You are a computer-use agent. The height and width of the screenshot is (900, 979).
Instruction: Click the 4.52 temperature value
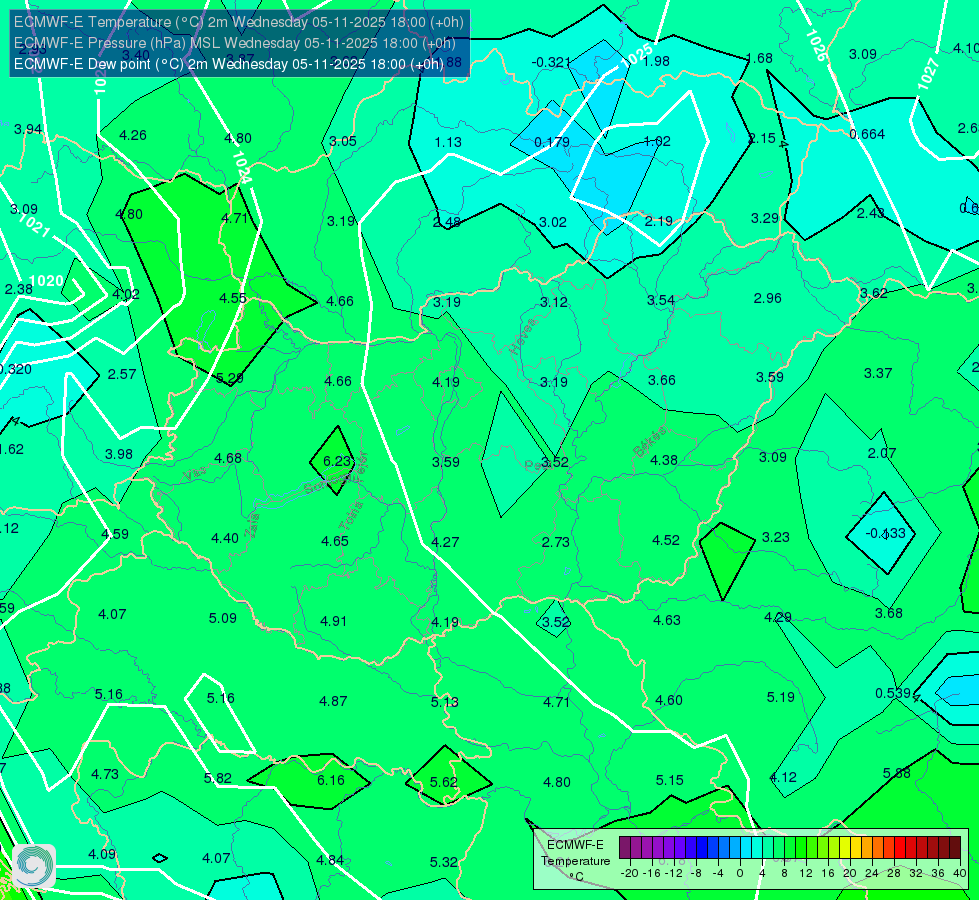tap(666, 540)
